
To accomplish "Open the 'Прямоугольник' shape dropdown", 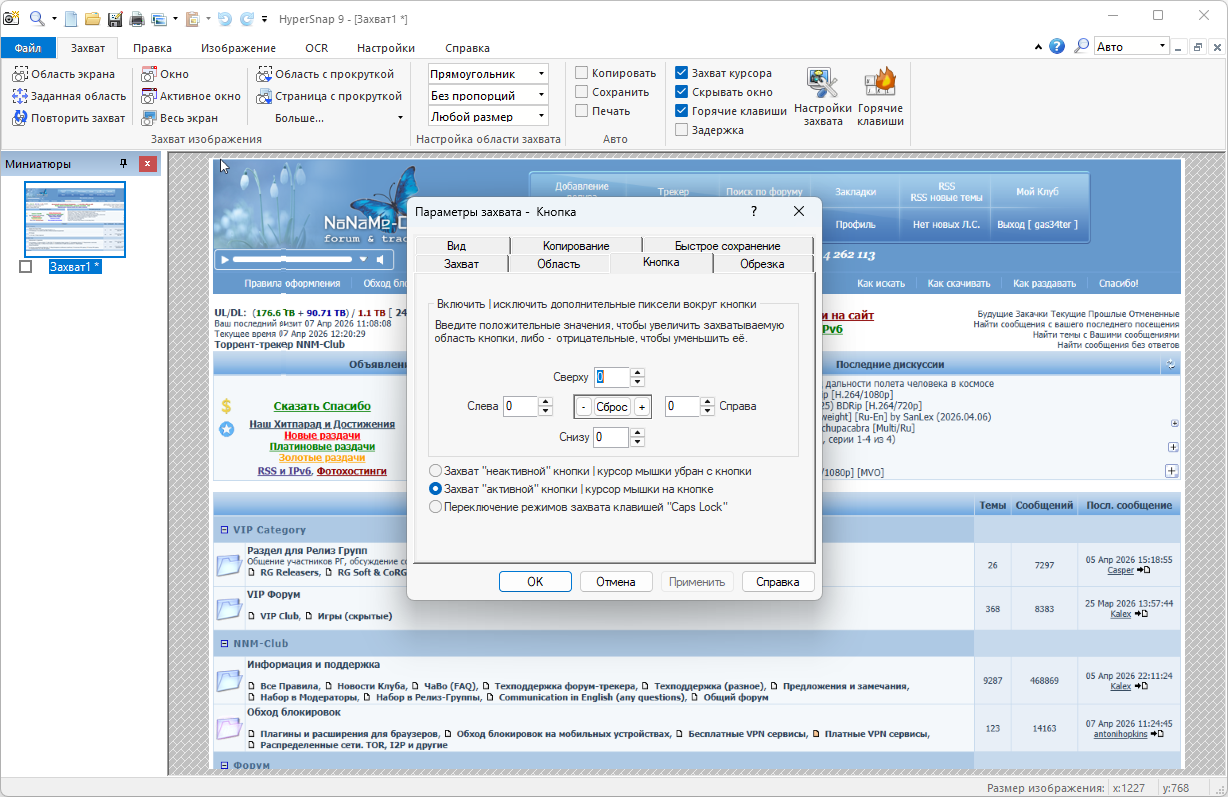I will click(542, 74).
